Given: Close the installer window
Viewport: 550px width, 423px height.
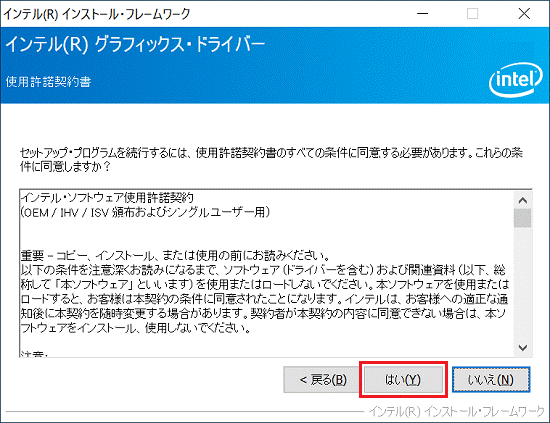Looking at the screenshot, I should [x=524, y=14].
